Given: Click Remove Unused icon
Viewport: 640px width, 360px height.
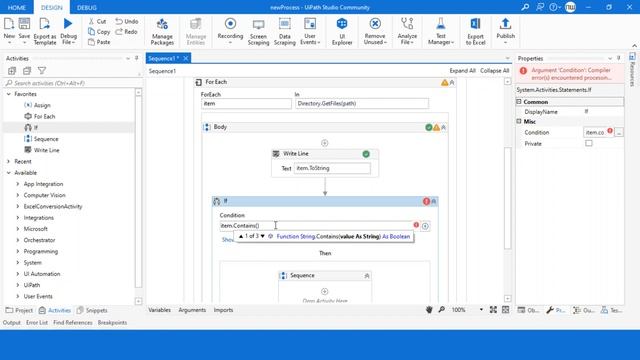Looking at the screenshot, I should 375,24.
